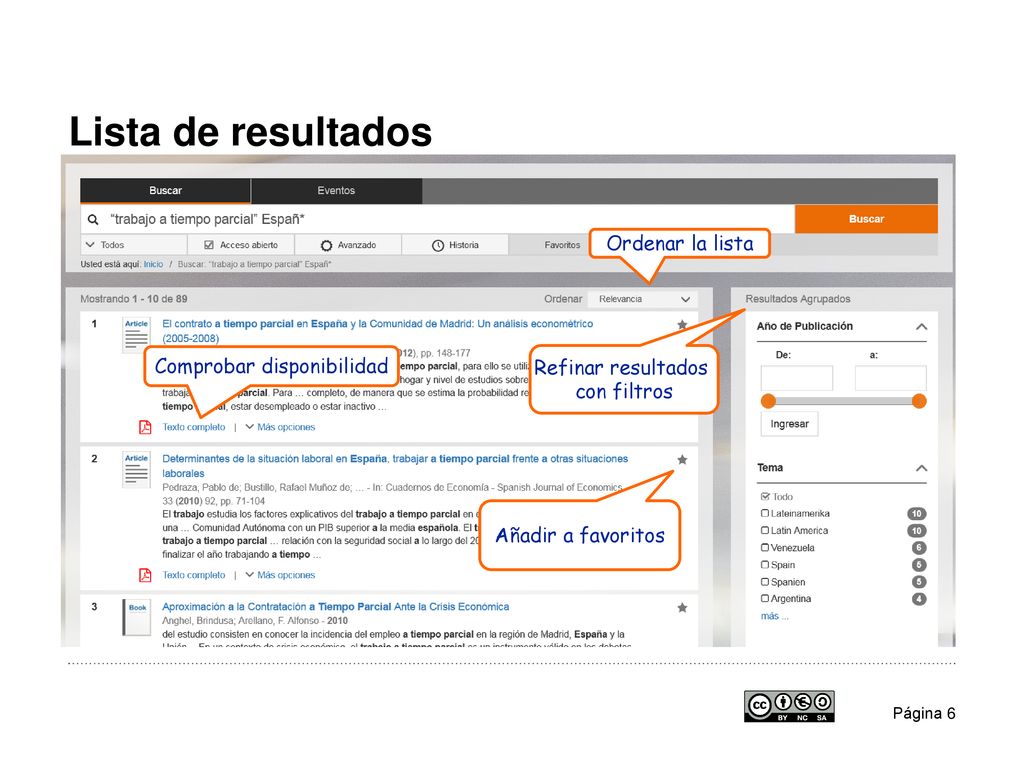The height and width of the screenshot is (768, 1024).
Task: Click the 'a:' year input field
Action: [891, 378]
